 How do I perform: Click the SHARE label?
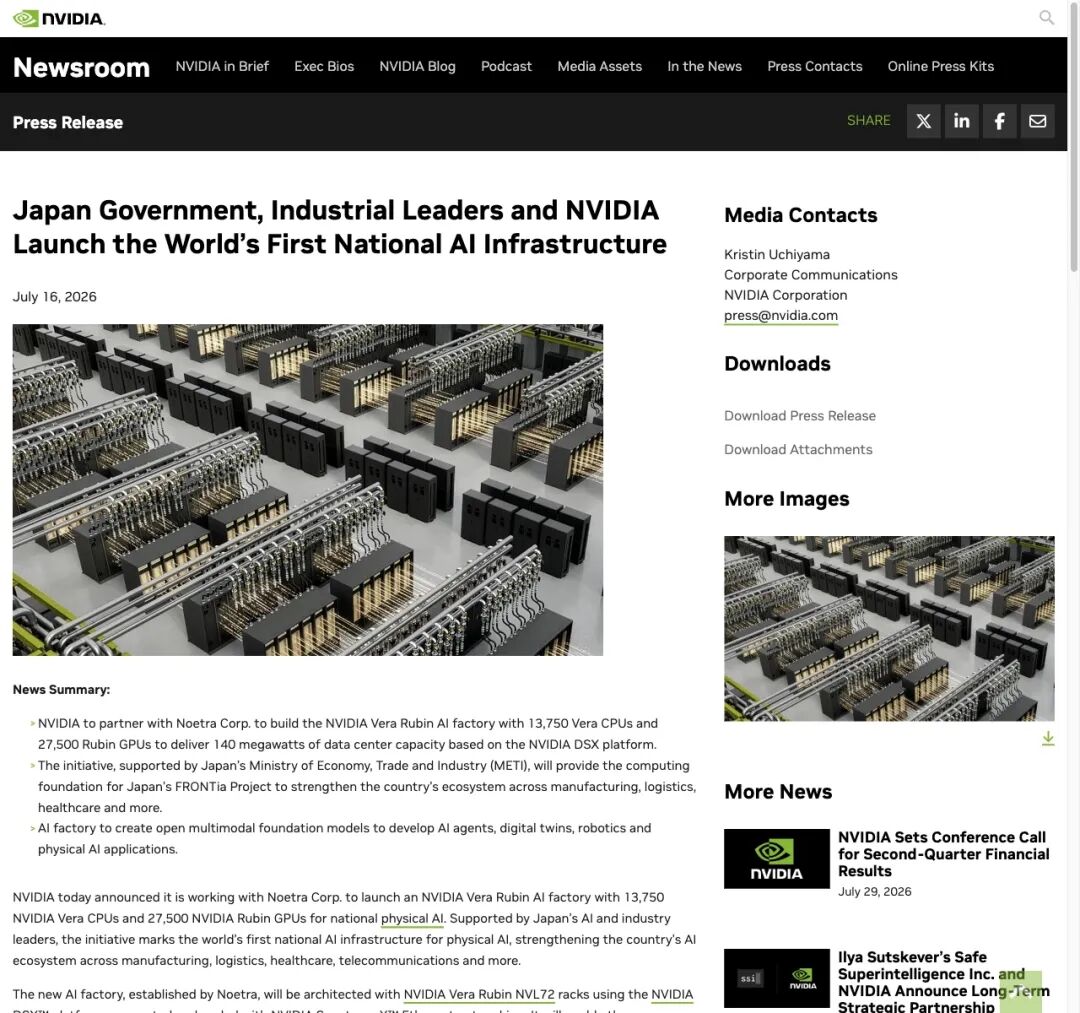[x=868, y=121]
